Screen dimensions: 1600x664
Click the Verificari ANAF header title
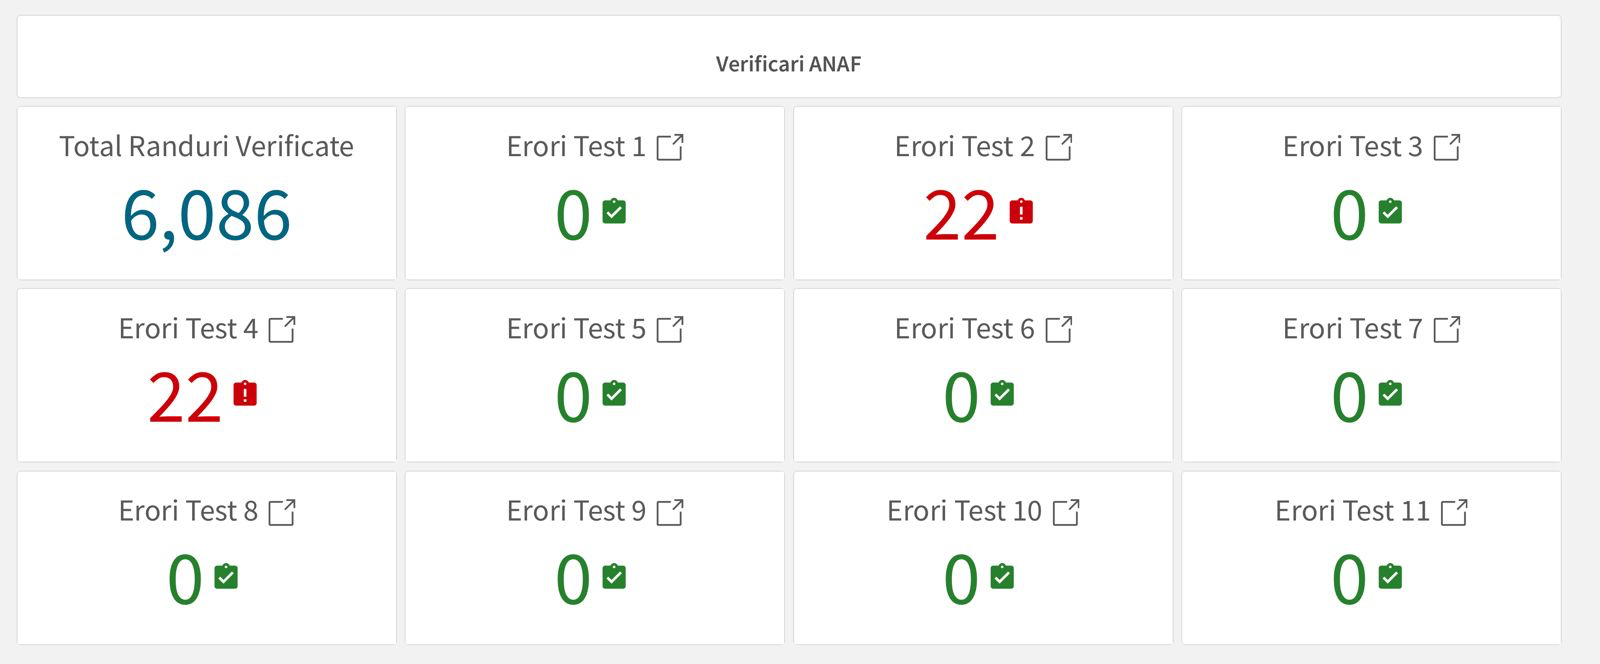[x=788, y=64]
